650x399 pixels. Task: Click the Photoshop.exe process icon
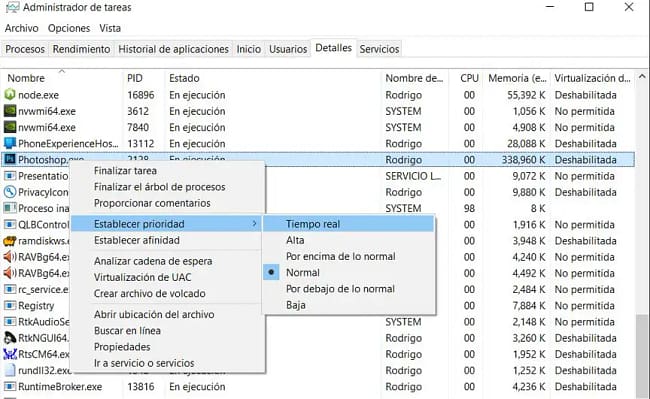click(x=10, y=160)
